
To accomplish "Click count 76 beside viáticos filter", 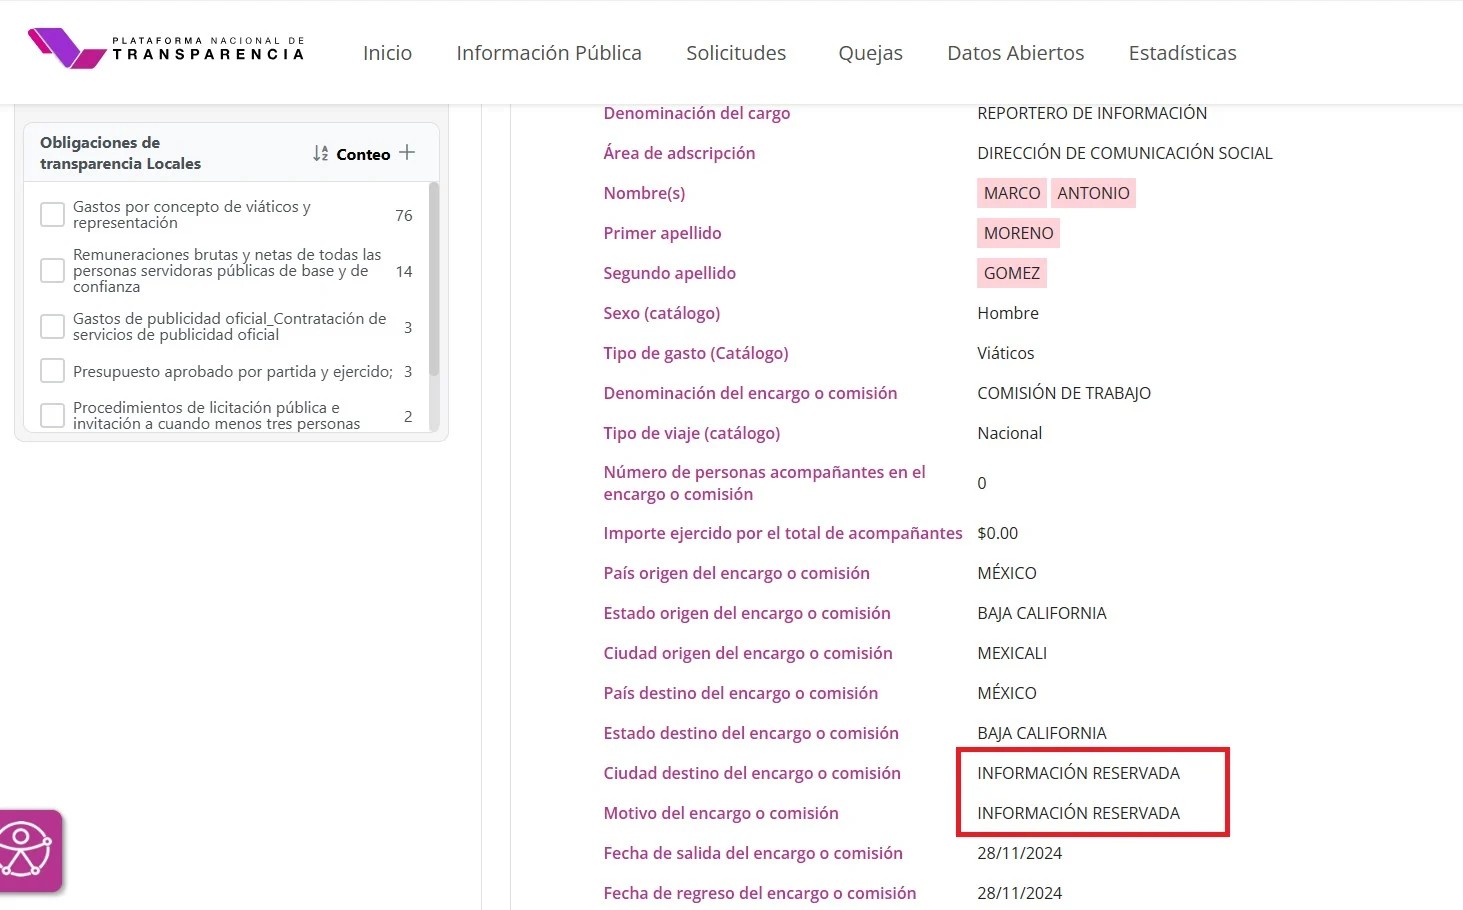I will coord(404,215).
